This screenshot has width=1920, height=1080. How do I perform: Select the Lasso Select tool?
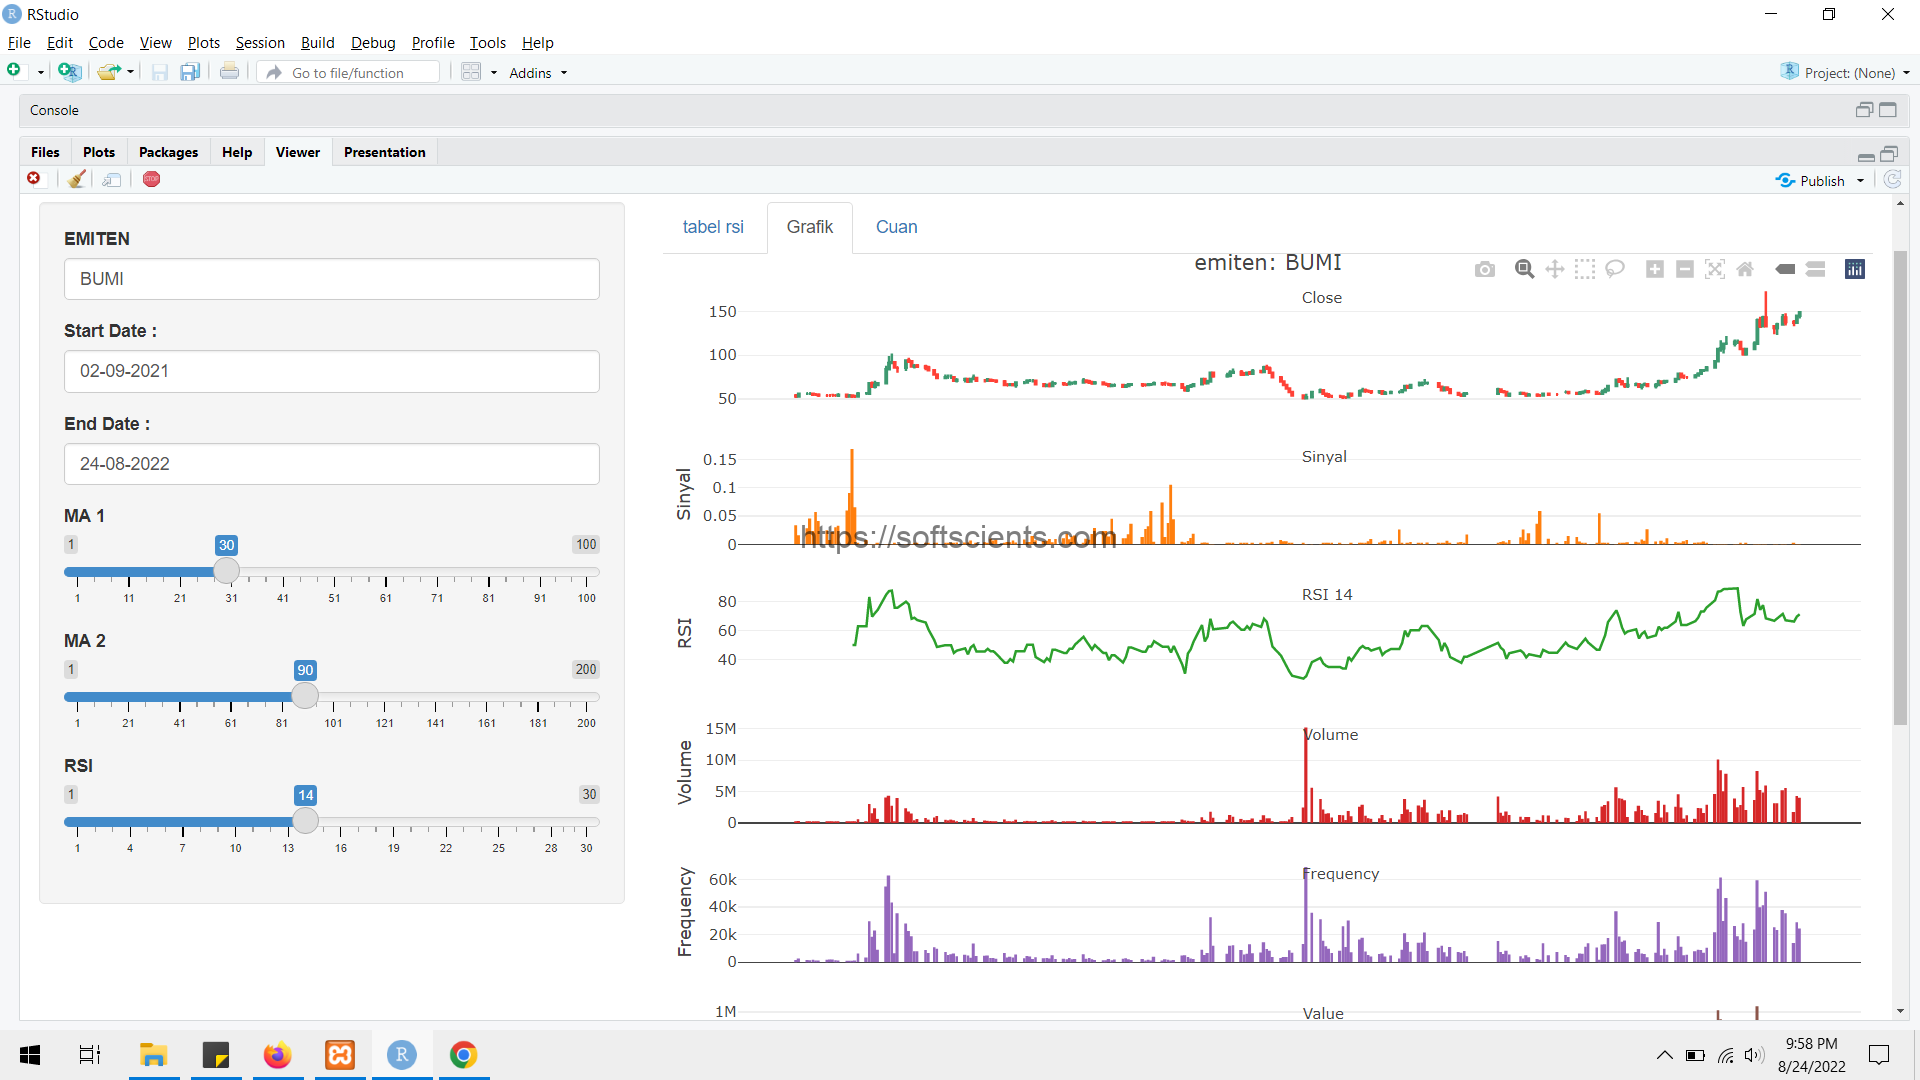[x=1615, y=269]
